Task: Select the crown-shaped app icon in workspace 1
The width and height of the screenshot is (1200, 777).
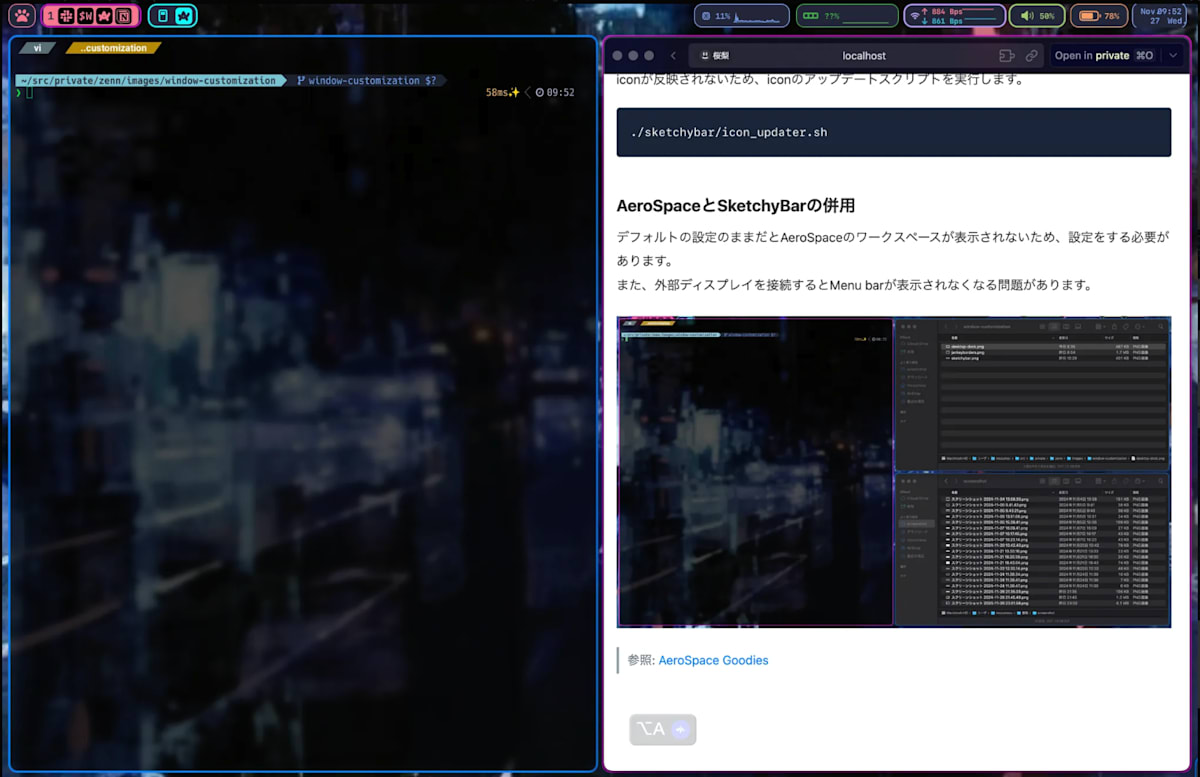Action: point(104,16)
